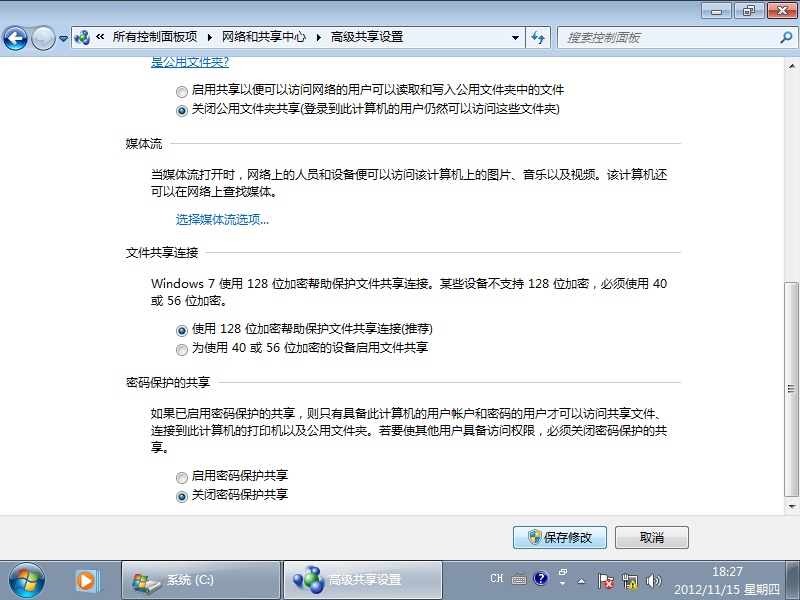Screen dimensions: 800x600
Task: Click the 保存修改 button
Action: 560,537
